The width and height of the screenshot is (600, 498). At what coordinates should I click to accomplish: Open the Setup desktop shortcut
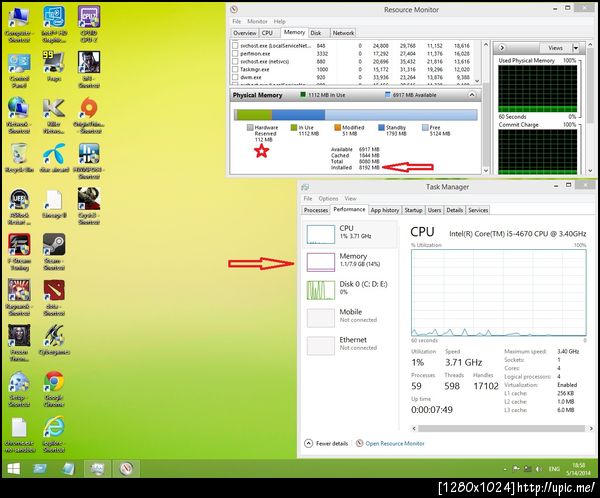click(19, 389)
